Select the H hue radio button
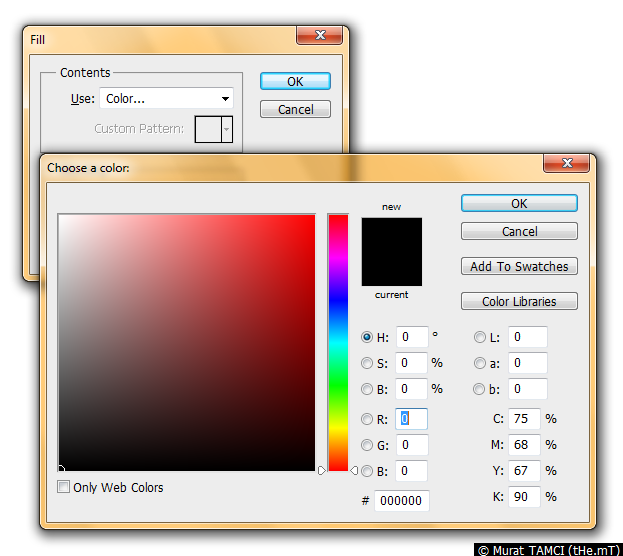Image resolution: width=623 pixels, height=556 pixels. point(367,338)
